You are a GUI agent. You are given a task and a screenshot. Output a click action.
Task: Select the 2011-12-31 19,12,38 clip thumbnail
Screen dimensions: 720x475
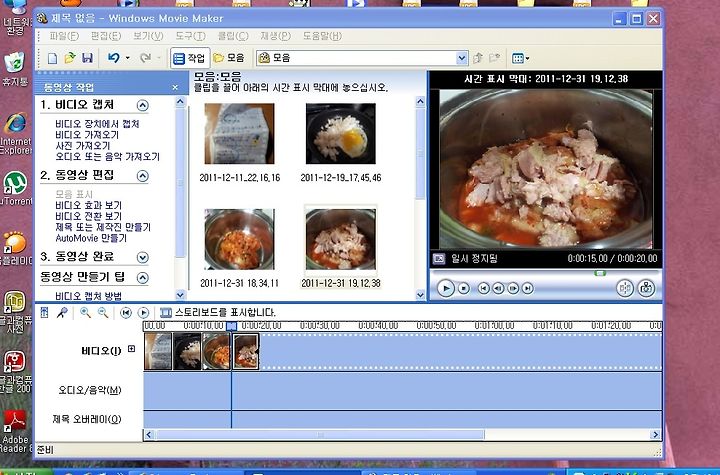tap(341, 239)
